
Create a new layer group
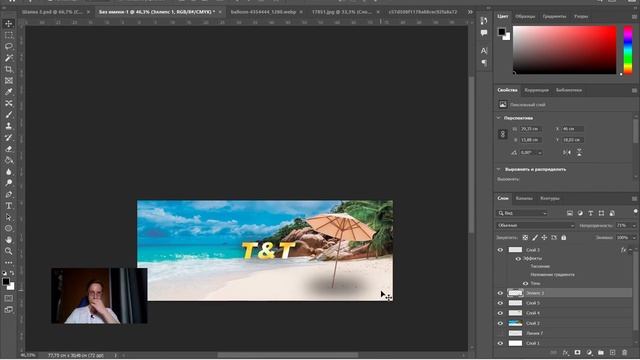601,353
